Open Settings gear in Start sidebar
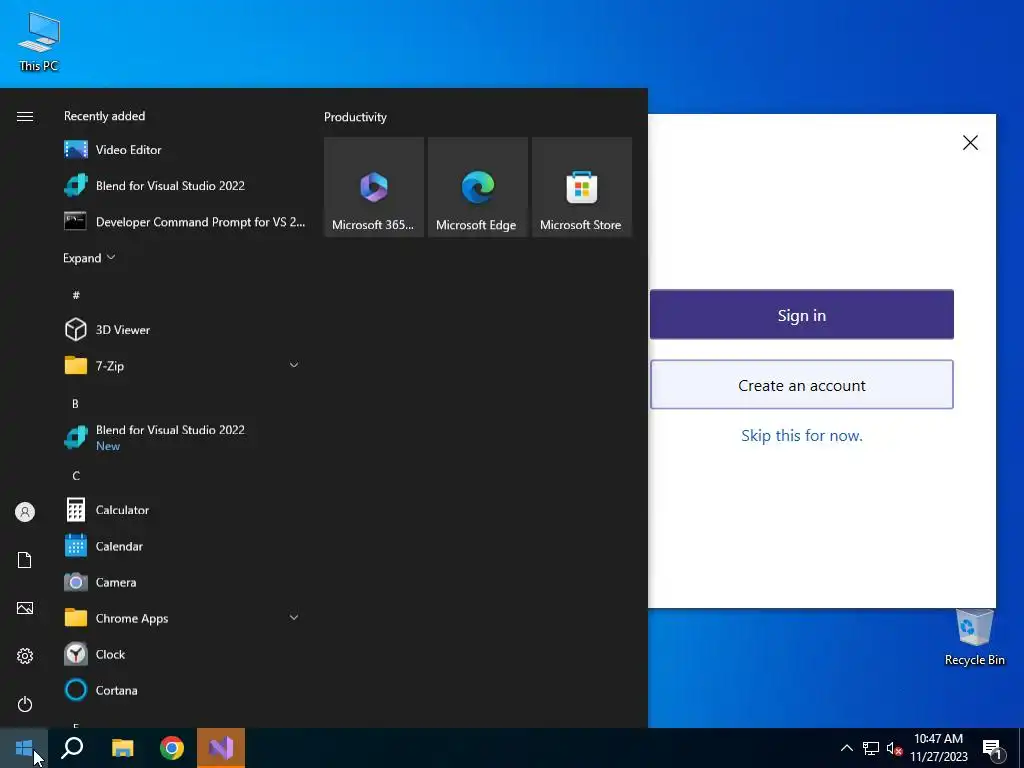 (25, 656)
